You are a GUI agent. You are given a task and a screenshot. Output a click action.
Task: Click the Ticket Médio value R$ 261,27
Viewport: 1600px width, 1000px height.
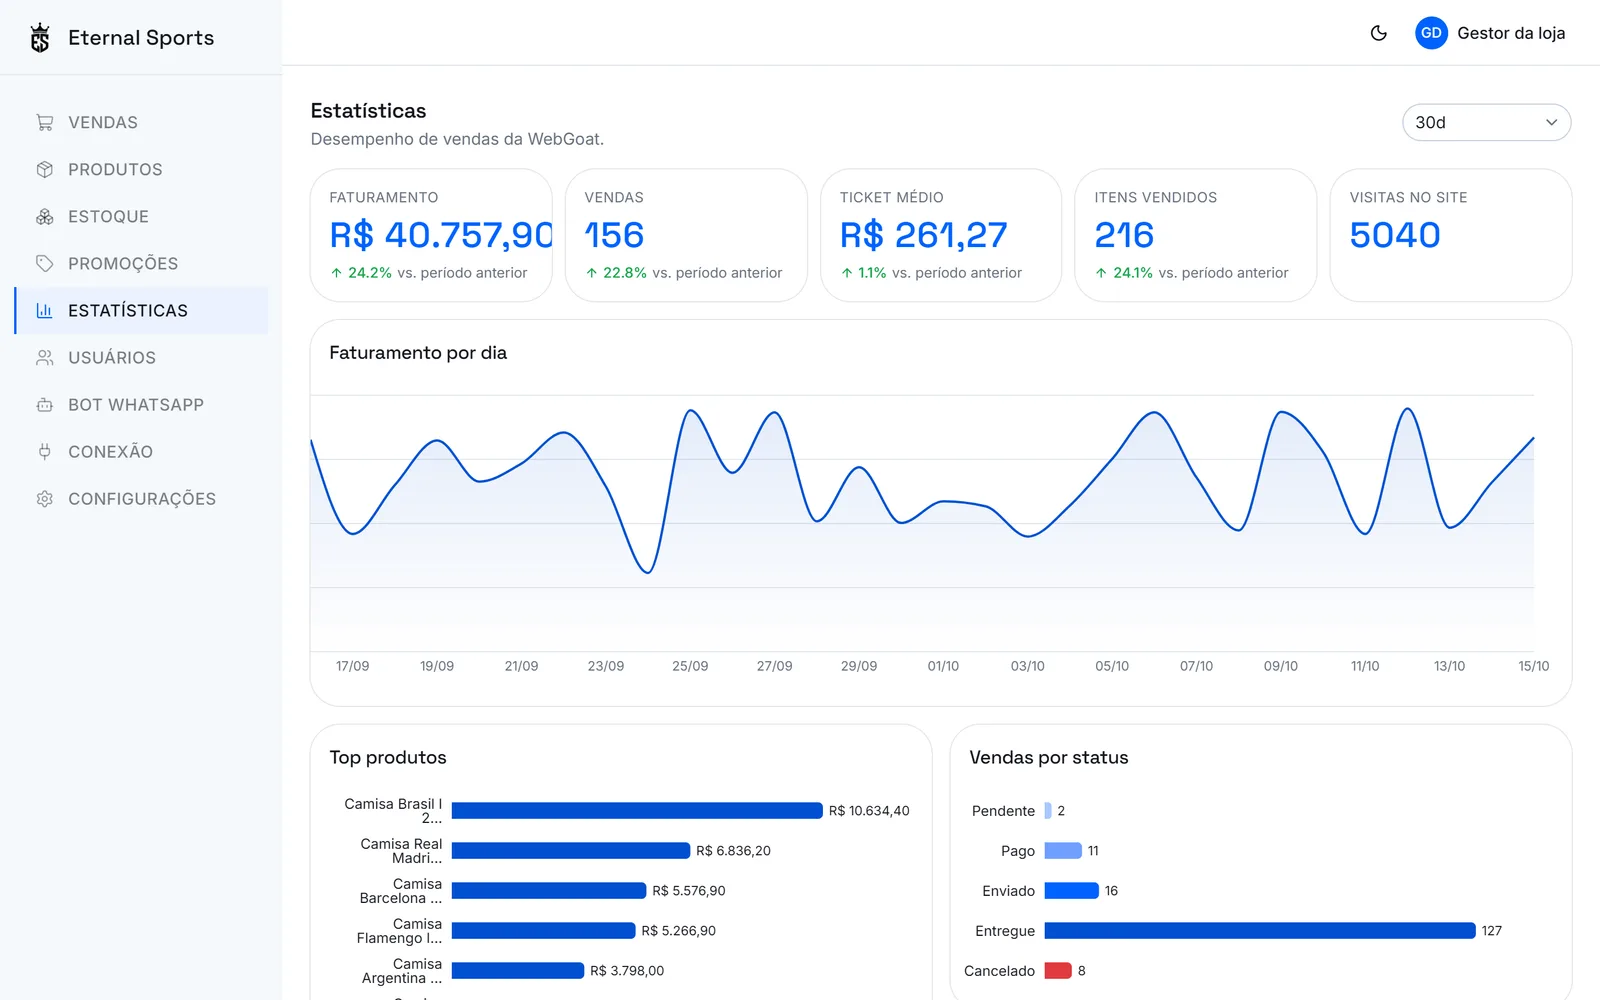coord(923,235)
